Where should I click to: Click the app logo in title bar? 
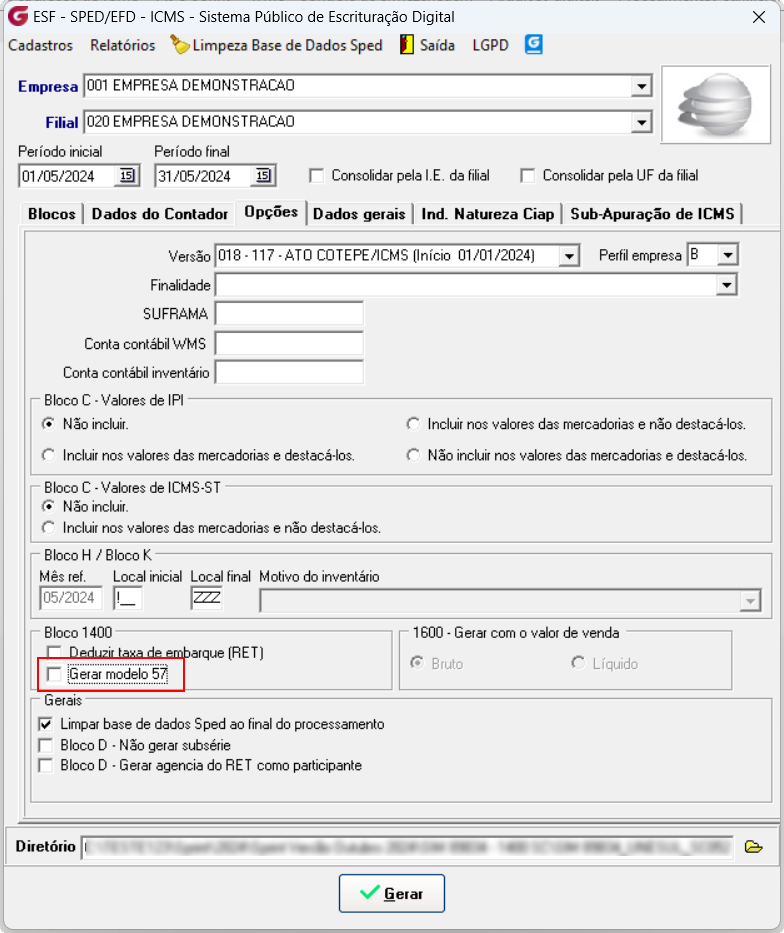point(18,16)
